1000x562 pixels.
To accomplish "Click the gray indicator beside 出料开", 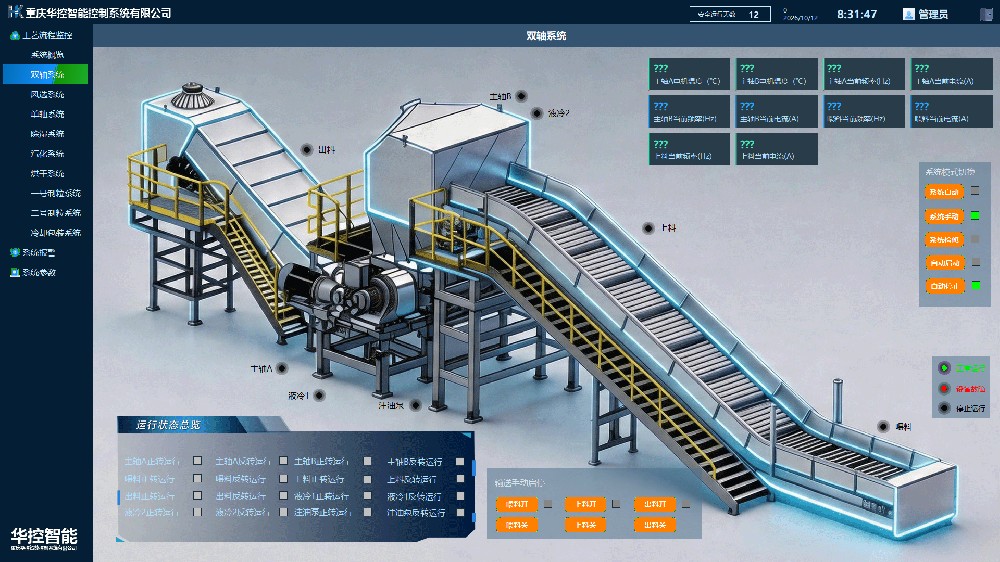I will point(686,504).
